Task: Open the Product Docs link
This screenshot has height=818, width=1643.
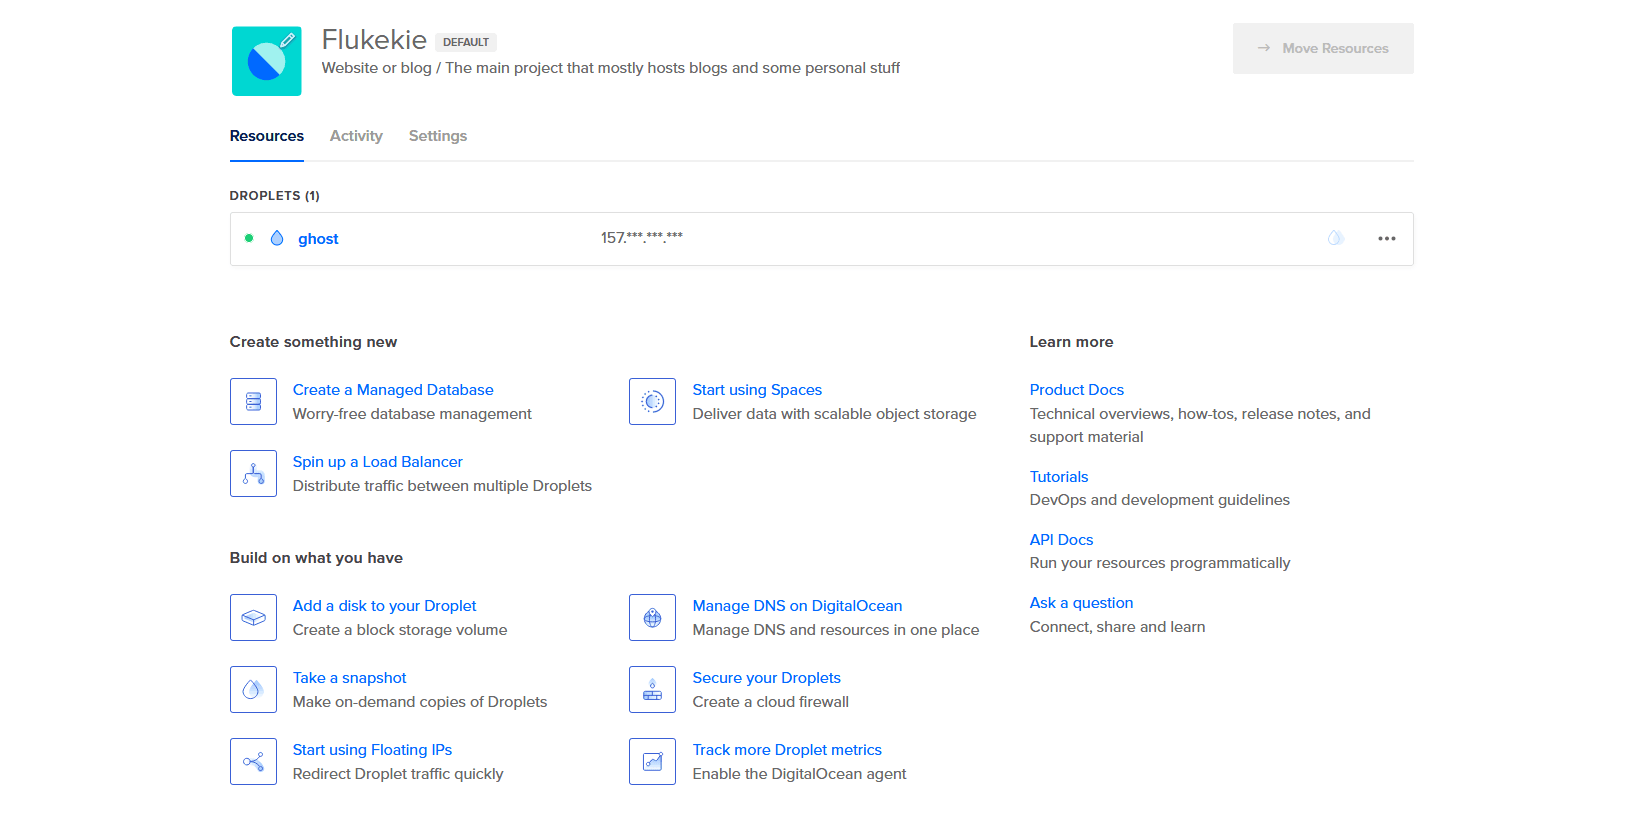Action: [x=1076, y=390]
